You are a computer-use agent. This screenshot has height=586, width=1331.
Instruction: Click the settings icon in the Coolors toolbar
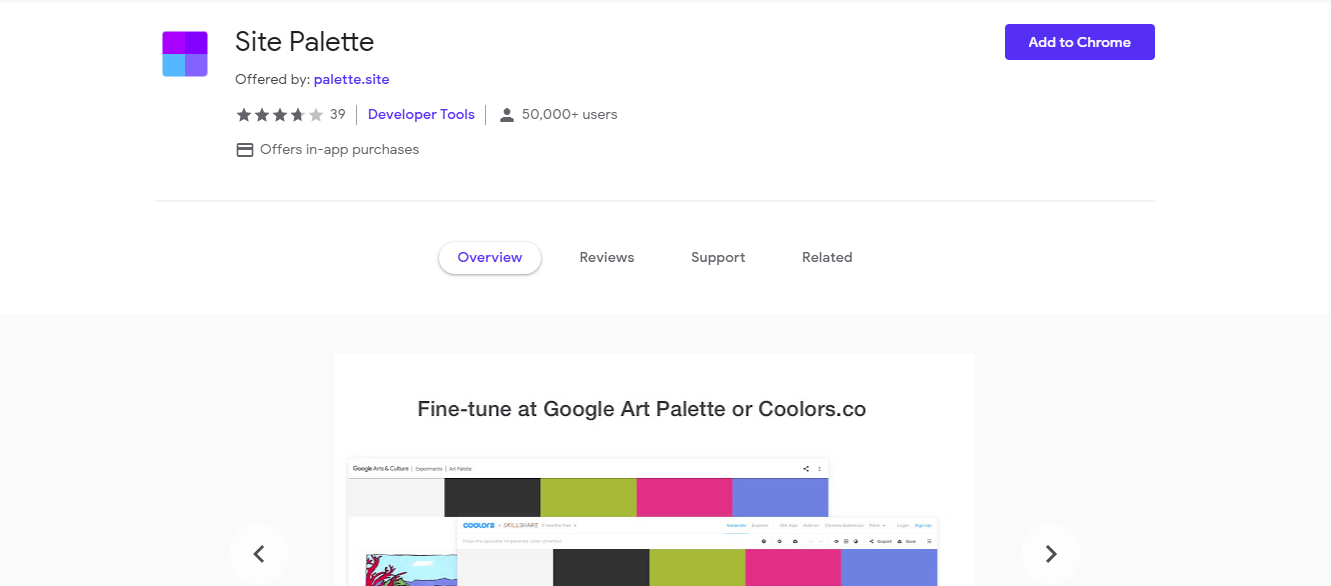[x=779, y=541]
